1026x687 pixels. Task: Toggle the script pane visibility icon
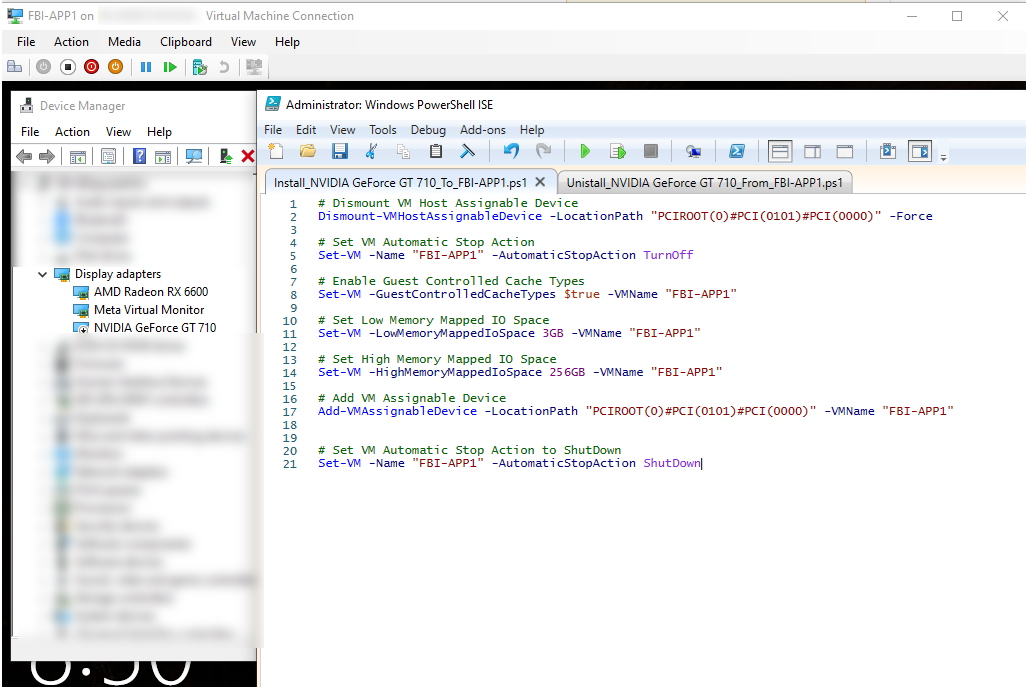click(919, 151)
